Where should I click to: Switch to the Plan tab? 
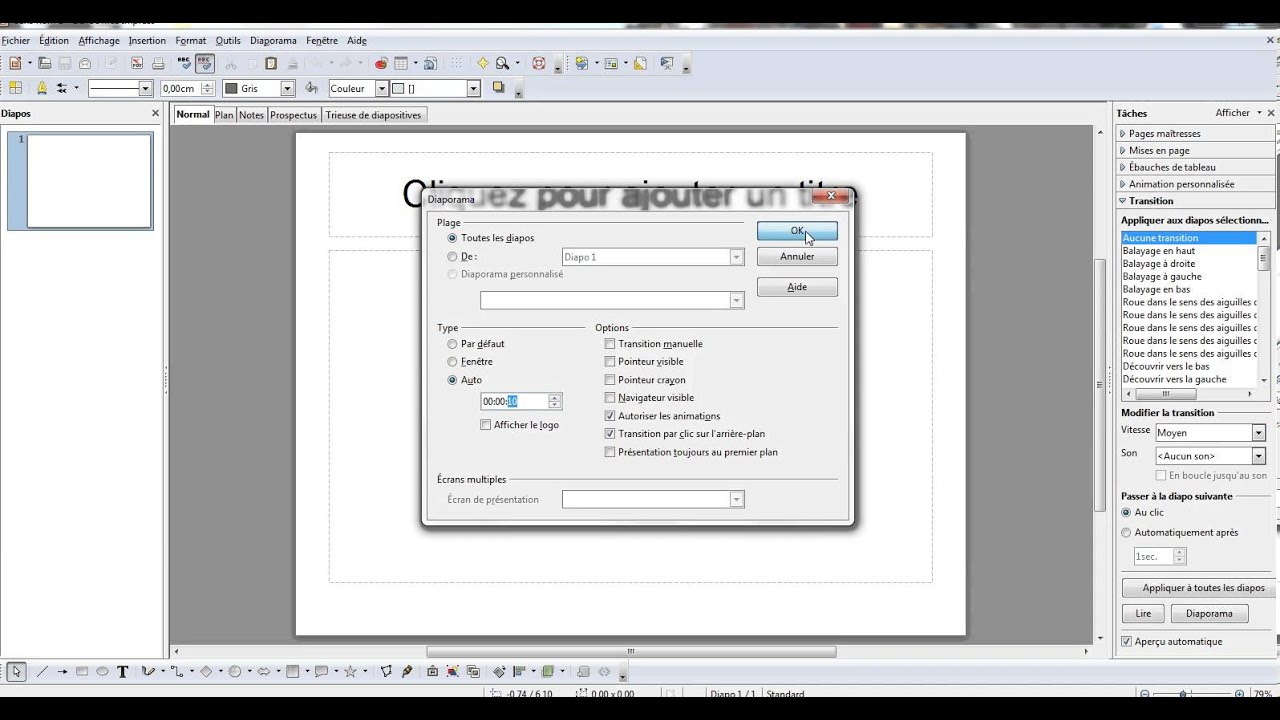(224, 115)
